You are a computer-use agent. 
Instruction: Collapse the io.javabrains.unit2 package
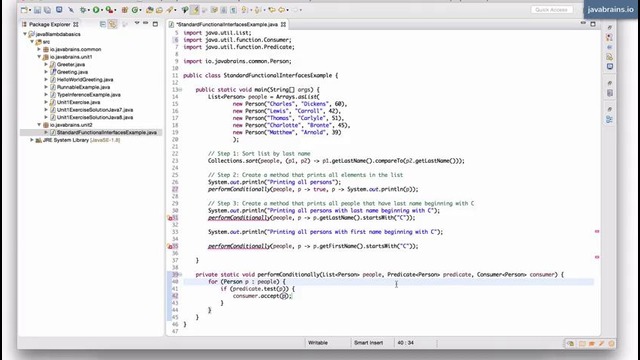(x=39, y=125)
